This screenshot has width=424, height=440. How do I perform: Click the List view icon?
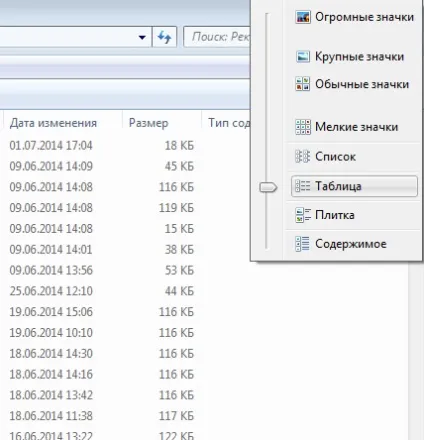click(x=303, y=156)
